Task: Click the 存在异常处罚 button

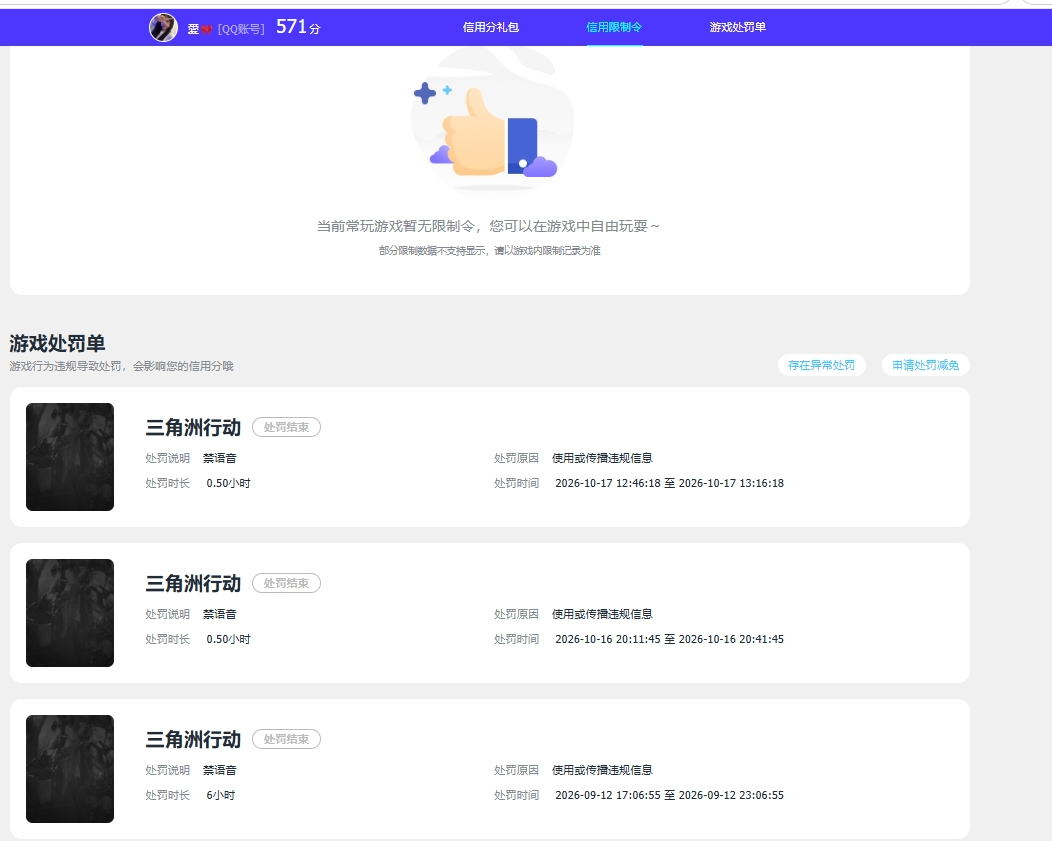Action: coord(821,365)
